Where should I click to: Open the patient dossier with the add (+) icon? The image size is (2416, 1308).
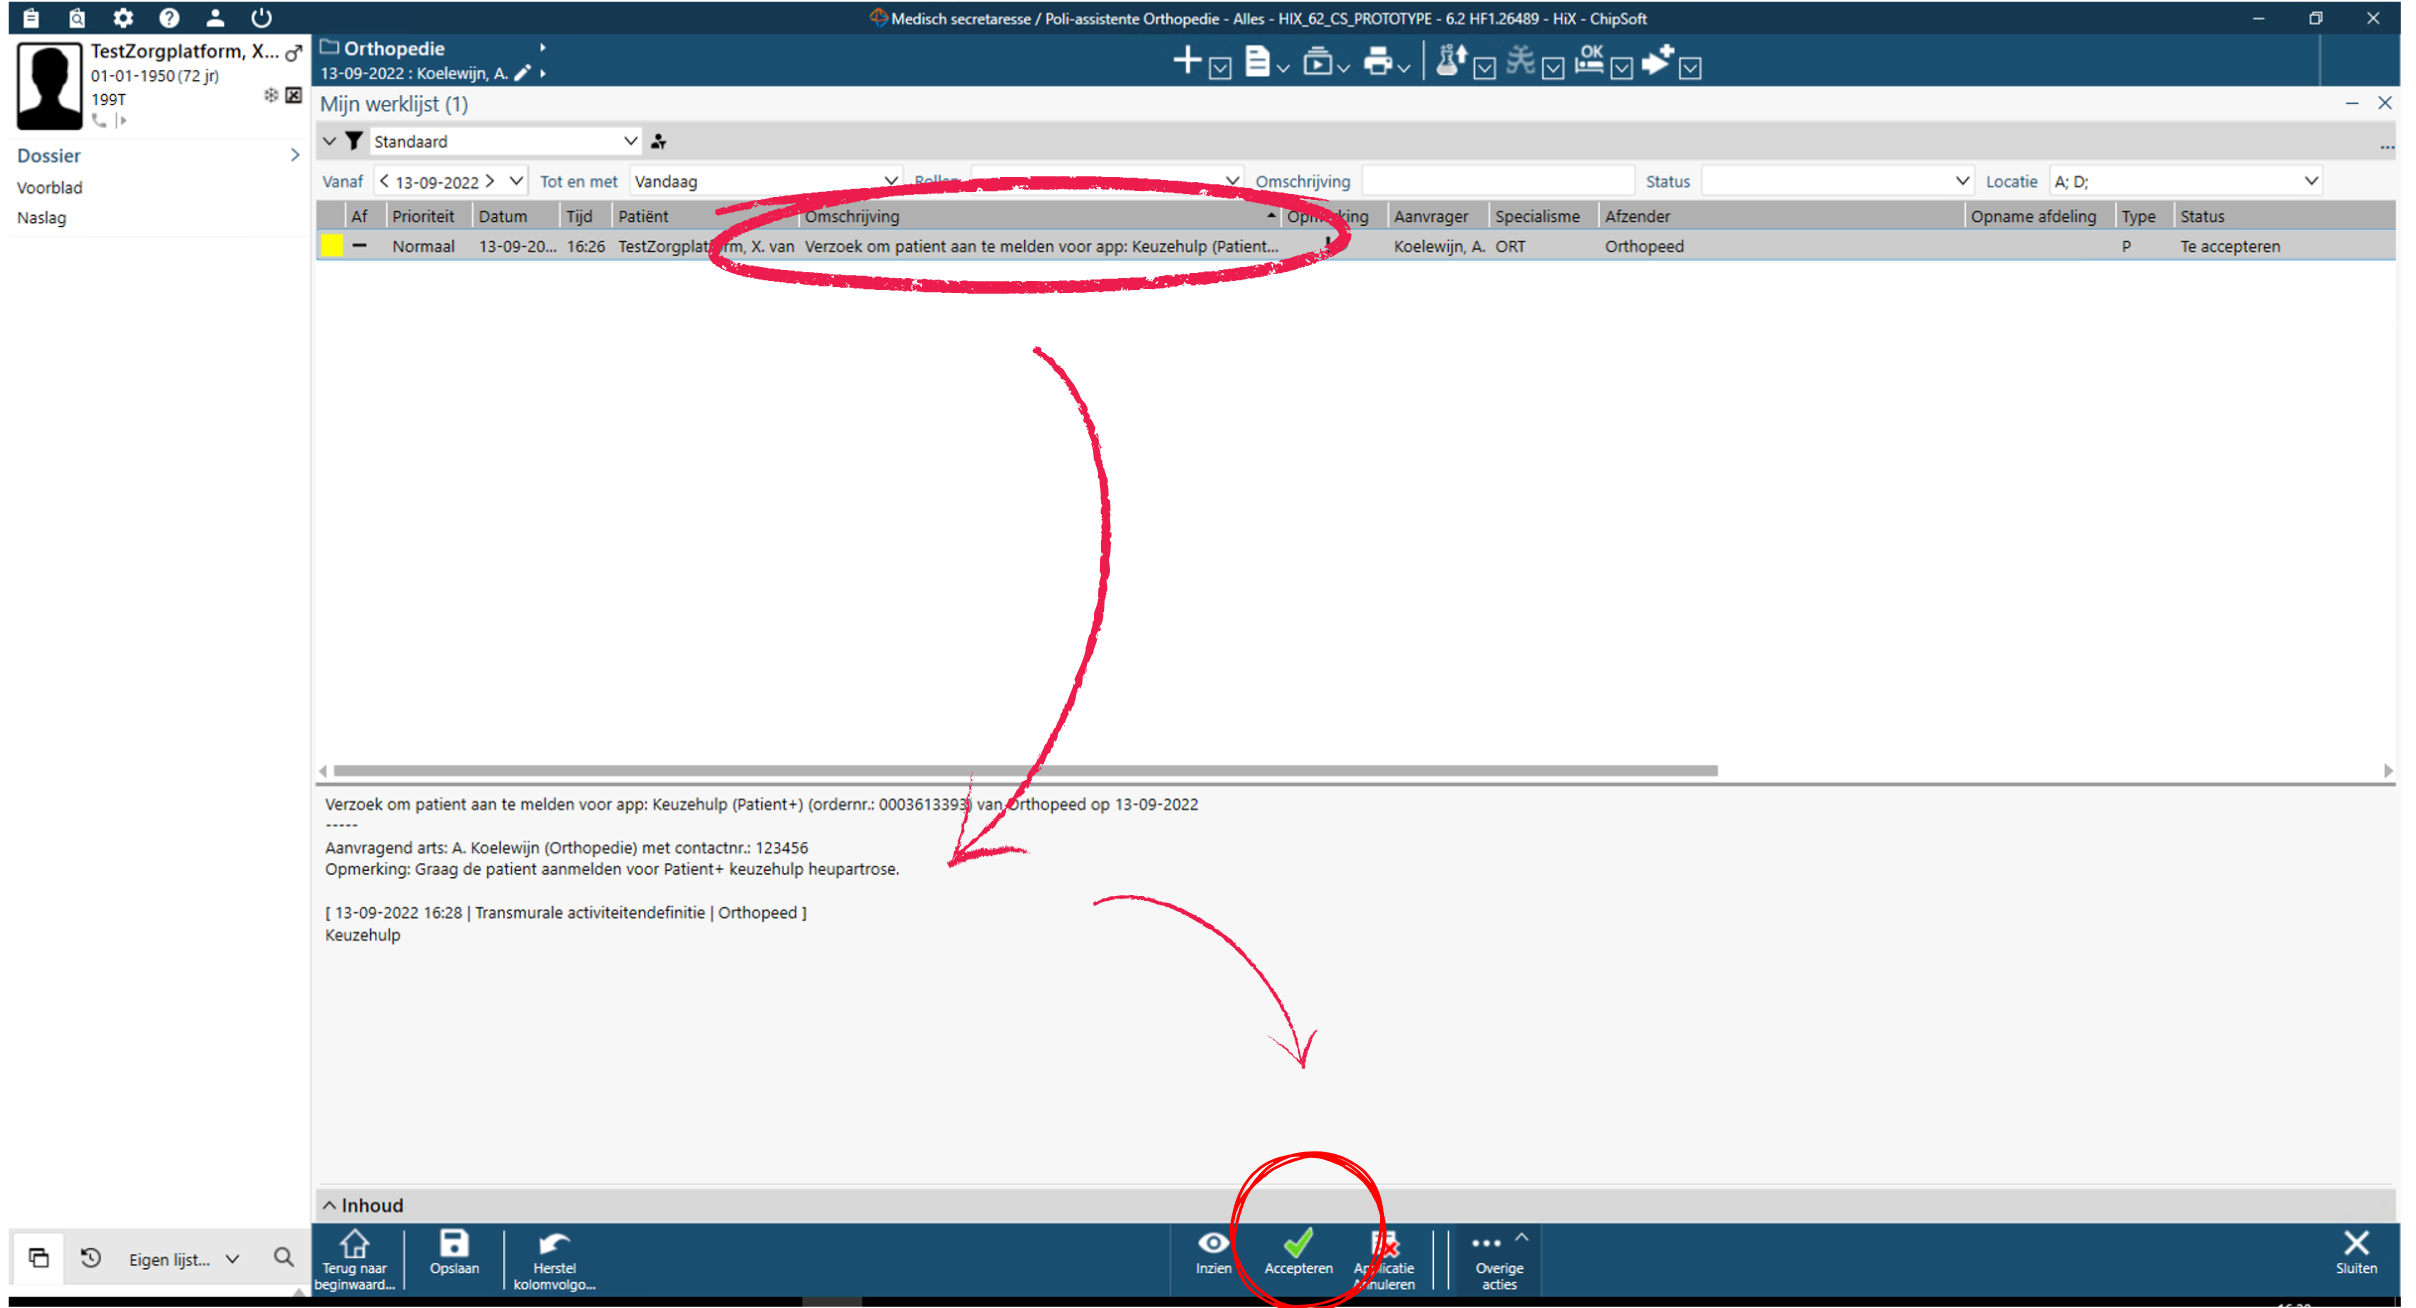1186,60
